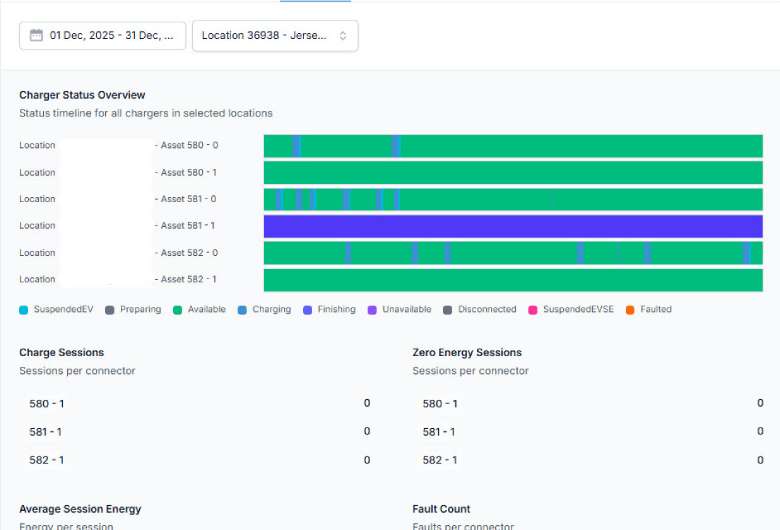Click the calendar icon in date picker

(36, 35)
